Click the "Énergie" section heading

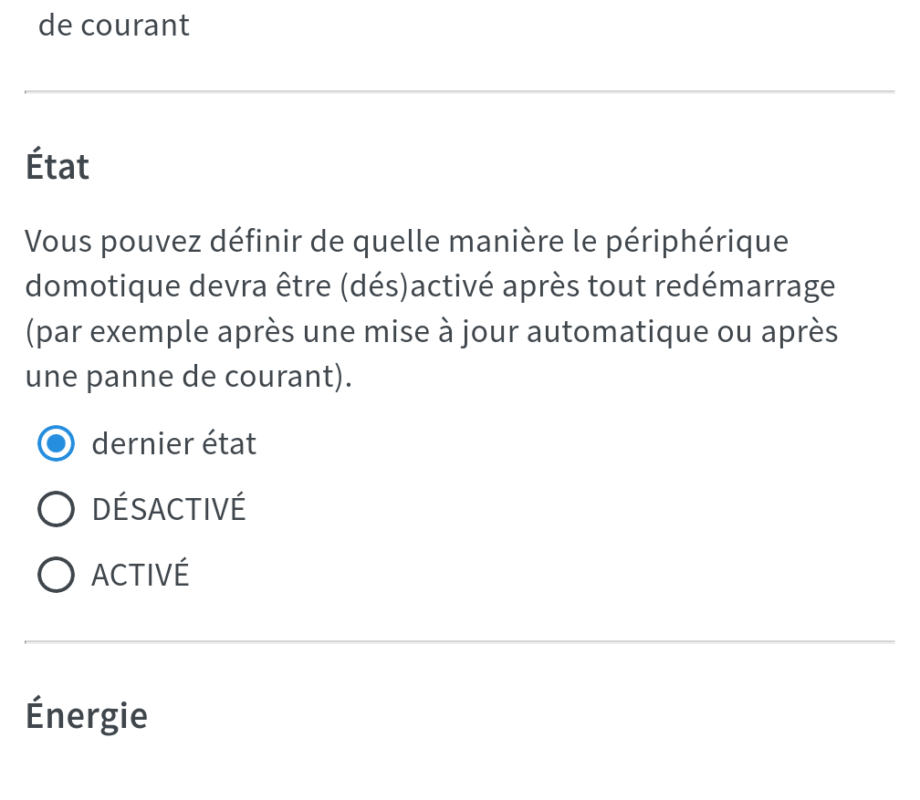(86, 715)
